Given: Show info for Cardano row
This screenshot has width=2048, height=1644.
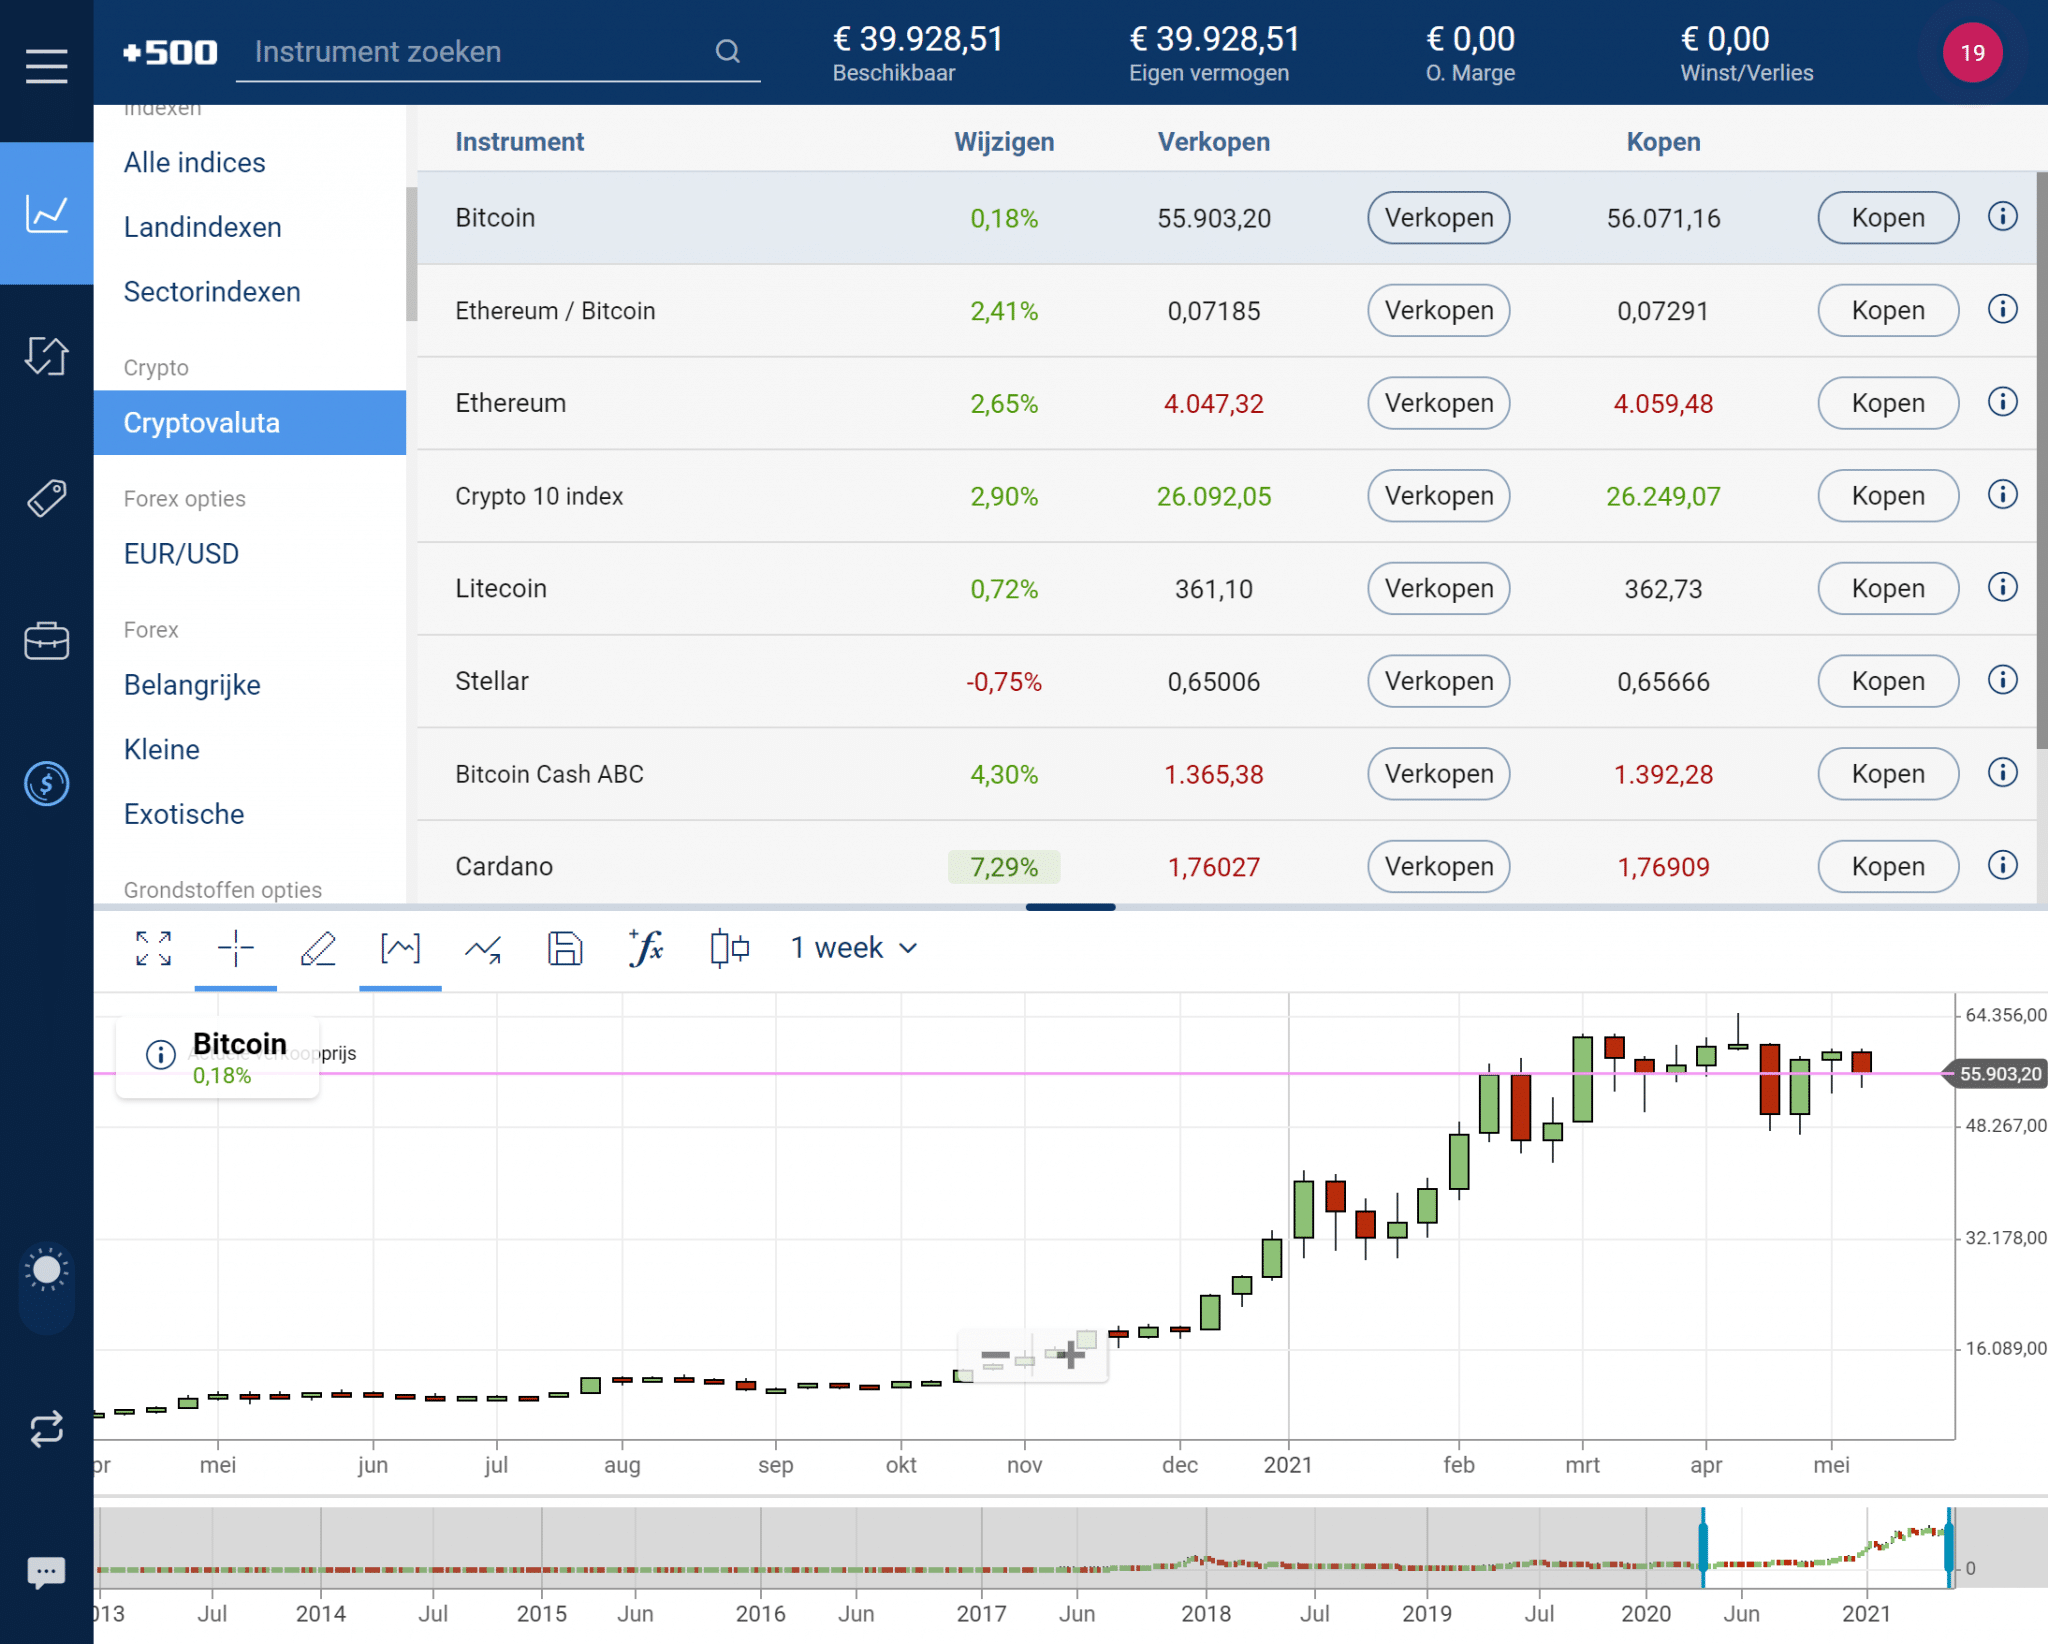Looking at the screenshot, I should click(x=2002, y=865).
